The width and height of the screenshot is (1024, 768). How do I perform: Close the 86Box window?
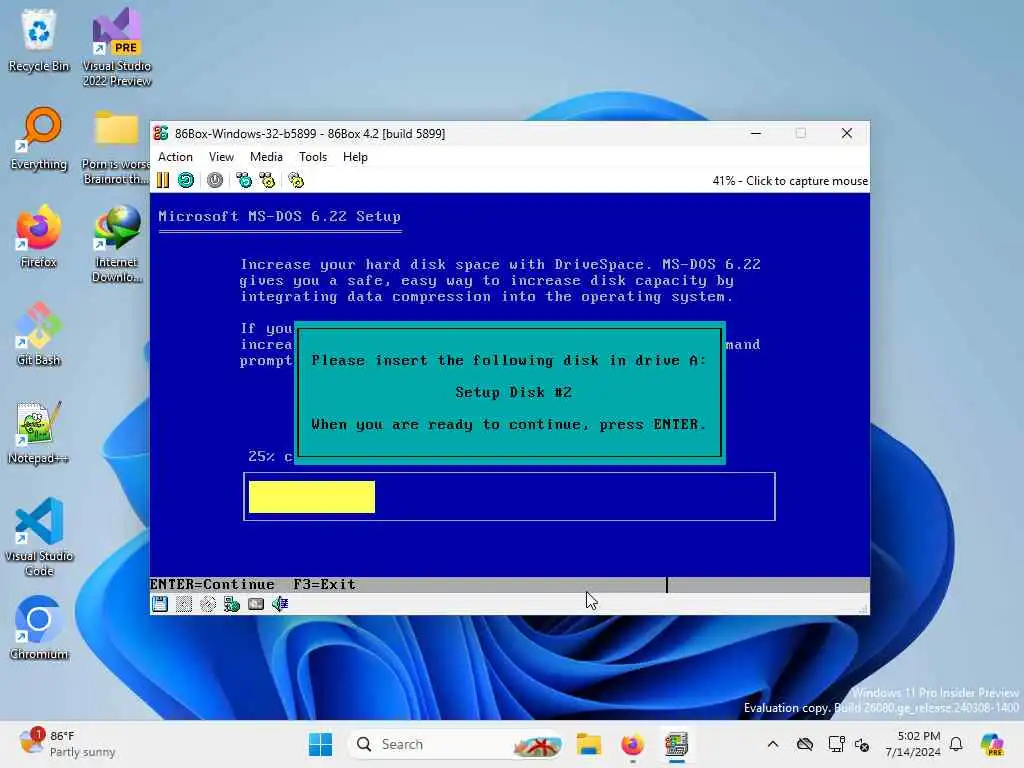pyautogui.click(x=847, y=133)
